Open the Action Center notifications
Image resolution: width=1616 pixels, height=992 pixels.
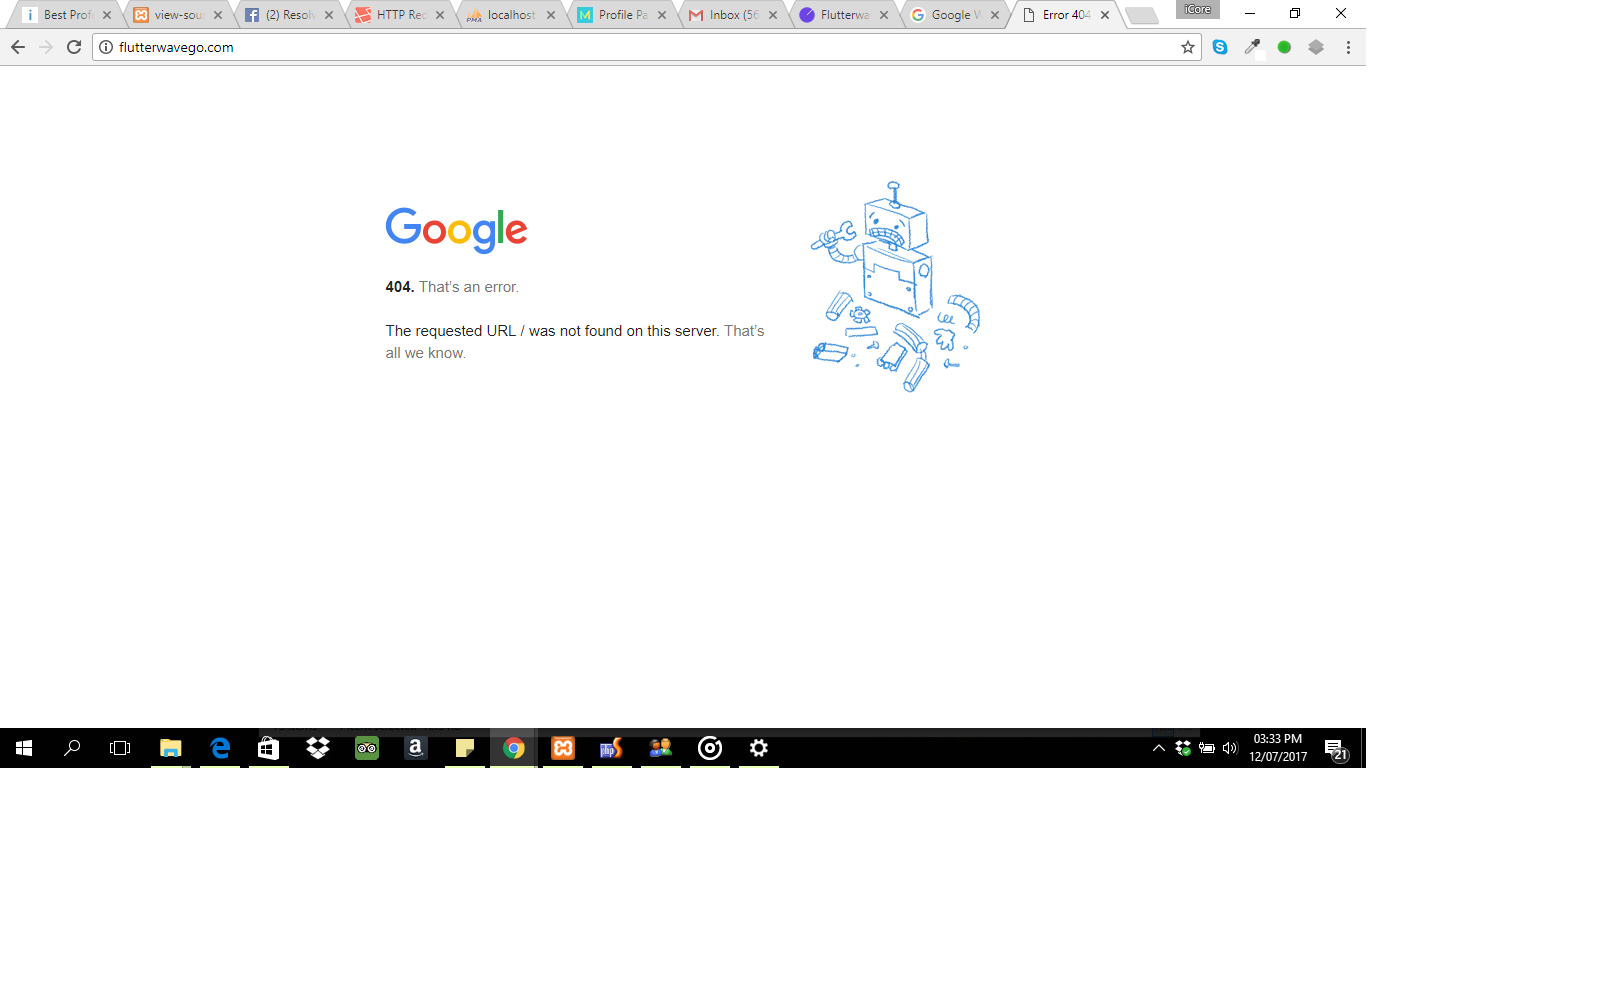[x=1336, y=749]
